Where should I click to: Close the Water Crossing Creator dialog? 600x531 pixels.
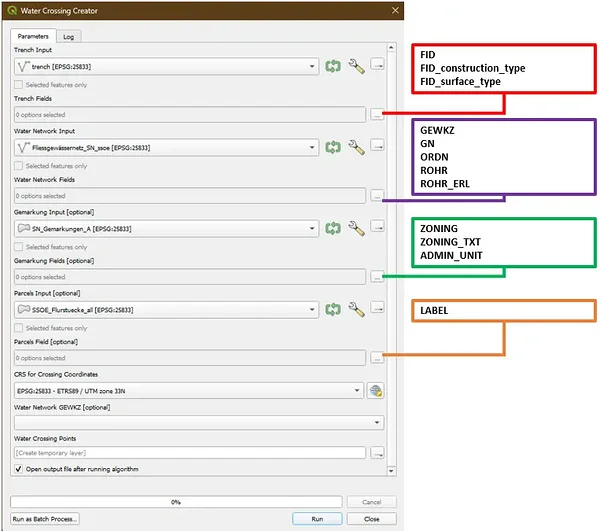coord(395,10)
